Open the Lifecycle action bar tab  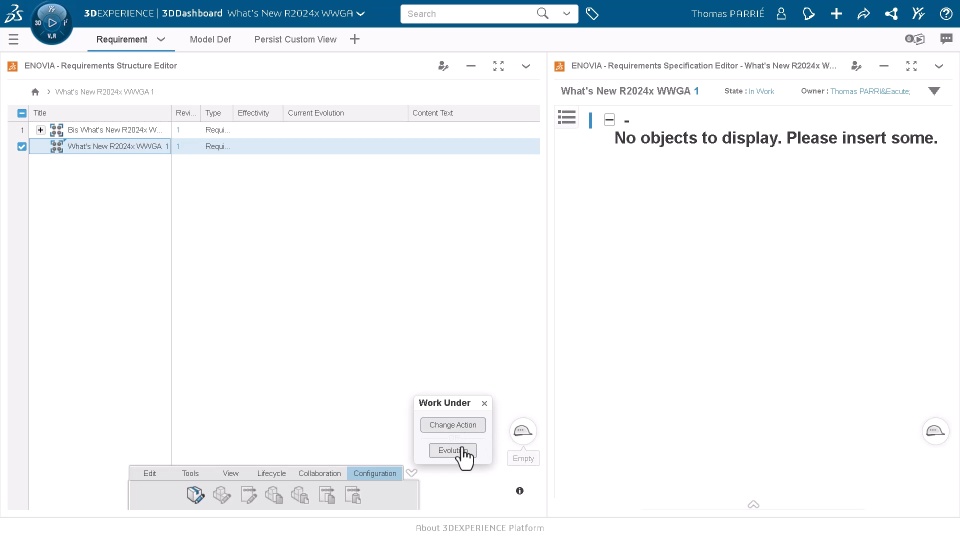pyautogui.click(x=271, y=473)
